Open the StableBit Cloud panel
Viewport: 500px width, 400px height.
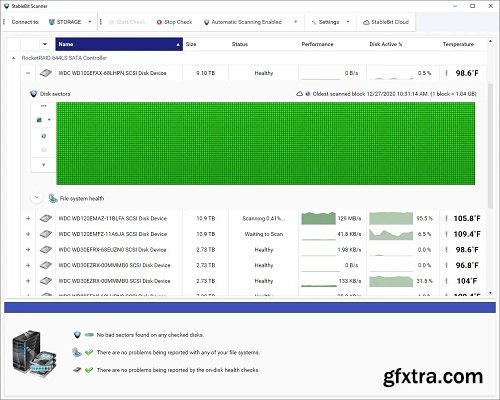tap(386, 22)
